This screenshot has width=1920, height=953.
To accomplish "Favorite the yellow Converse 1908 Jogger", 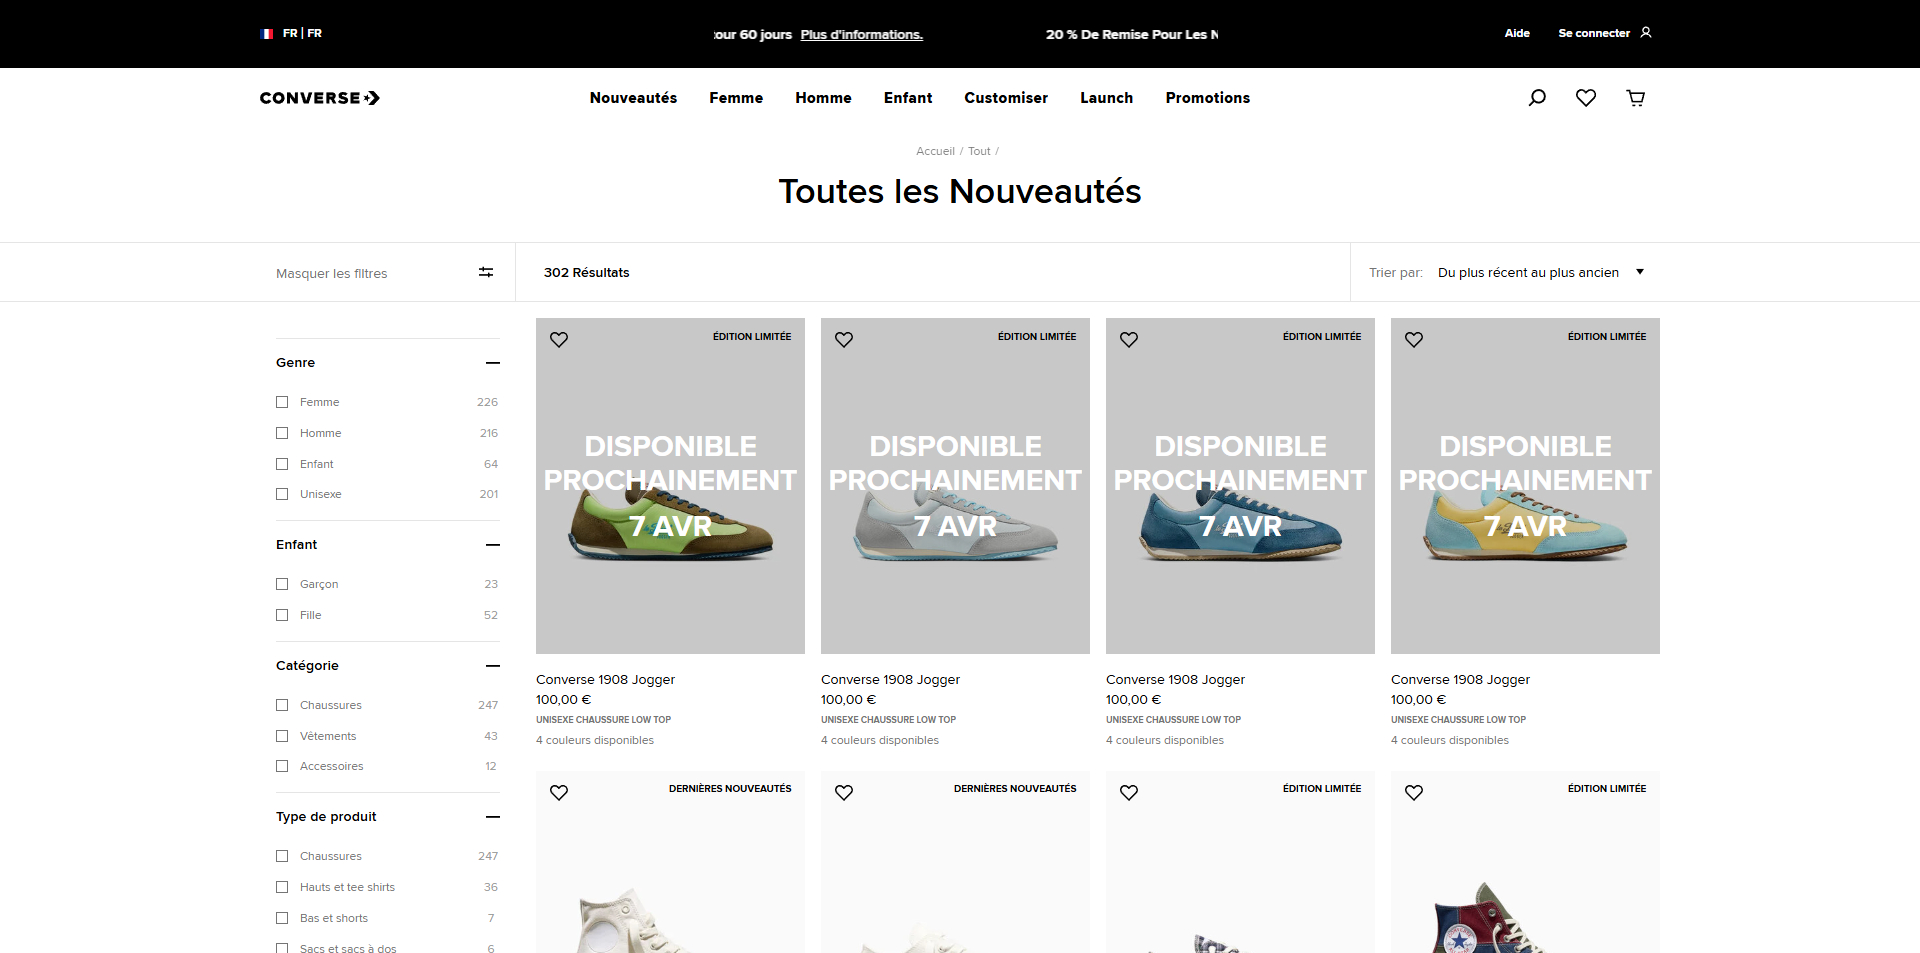I will pos(1414,340).
